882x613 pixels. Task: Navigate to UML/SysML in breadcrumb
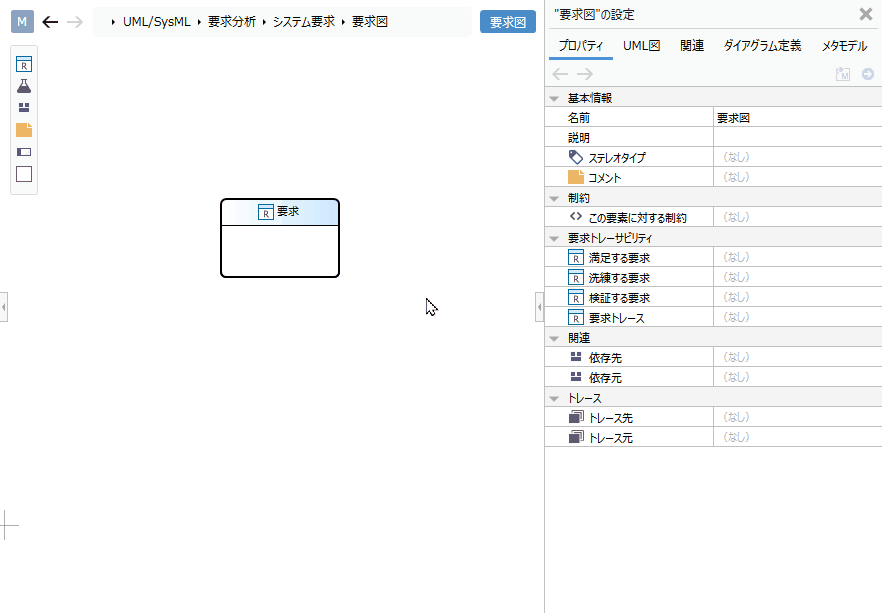156,22
